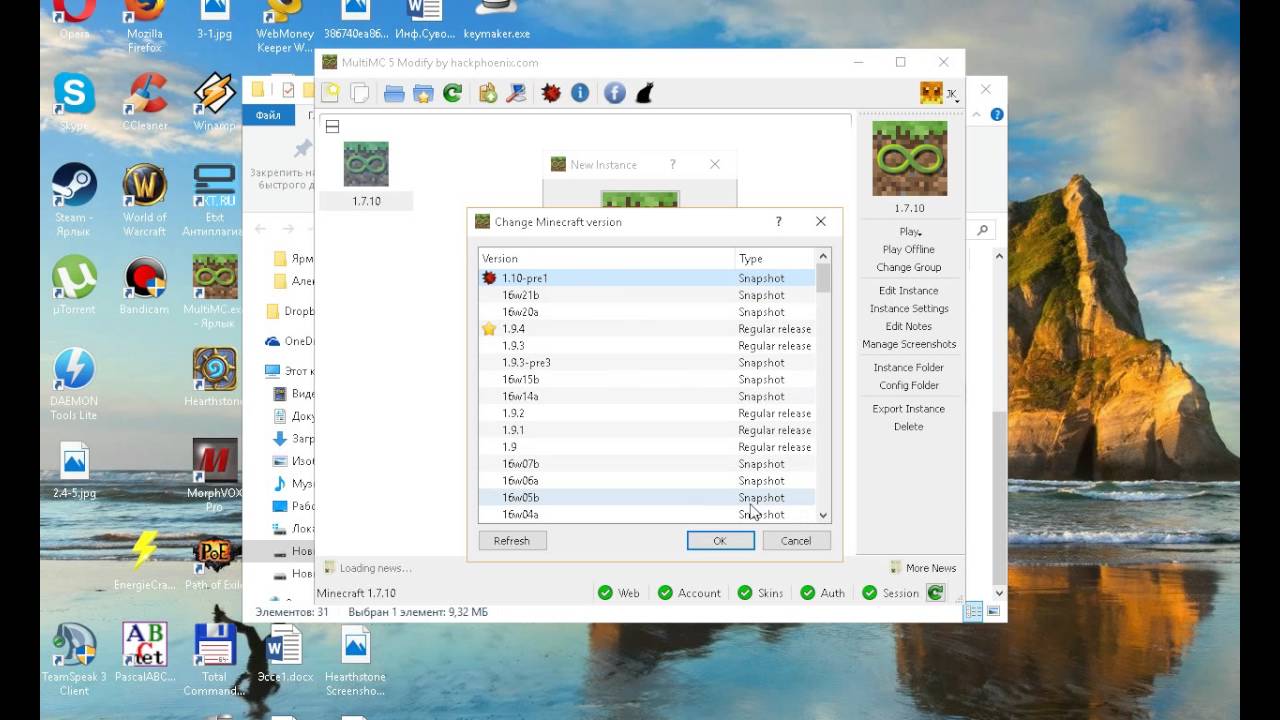Open the JK account dropdown

coord(939,93)
